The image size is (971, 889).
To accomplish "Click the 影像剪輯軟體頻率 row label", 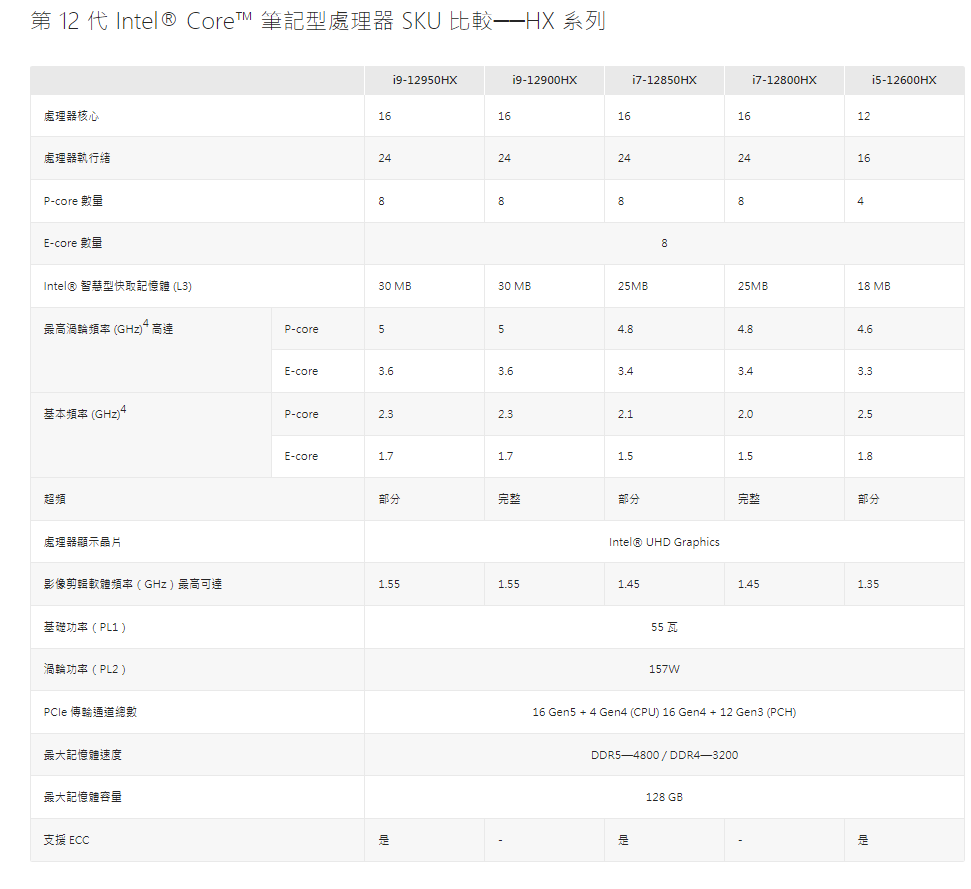I will tap(133, 584).
